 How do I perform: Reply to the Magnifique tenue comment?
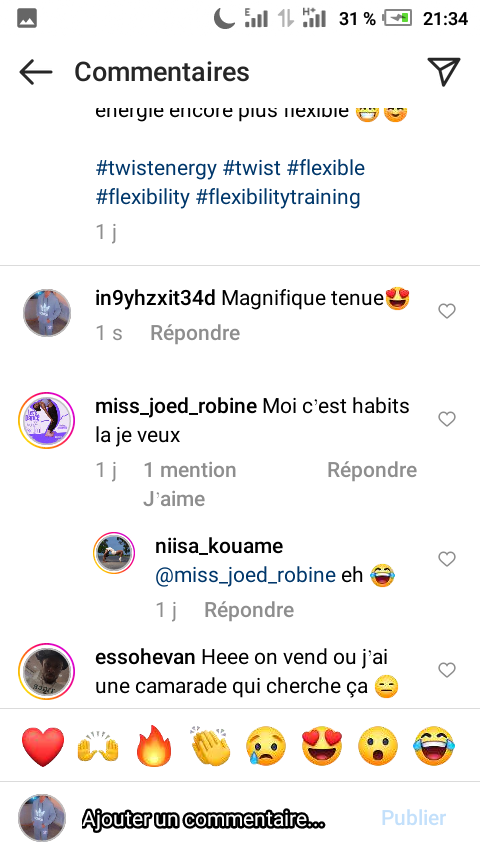(x=195, y=333)
